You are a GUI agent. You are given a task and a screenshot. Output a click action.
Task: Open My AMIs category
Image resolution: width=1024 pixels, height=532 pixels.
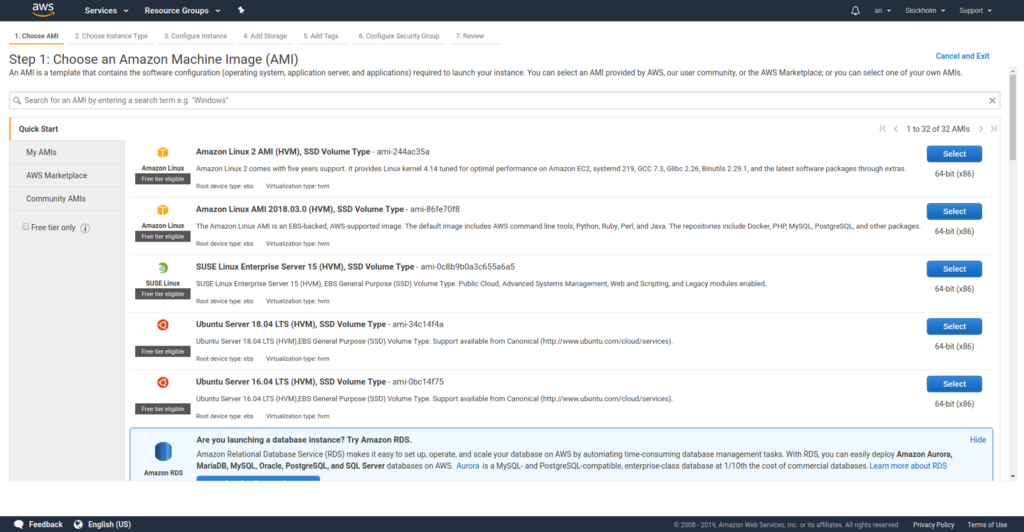point(67,152)
